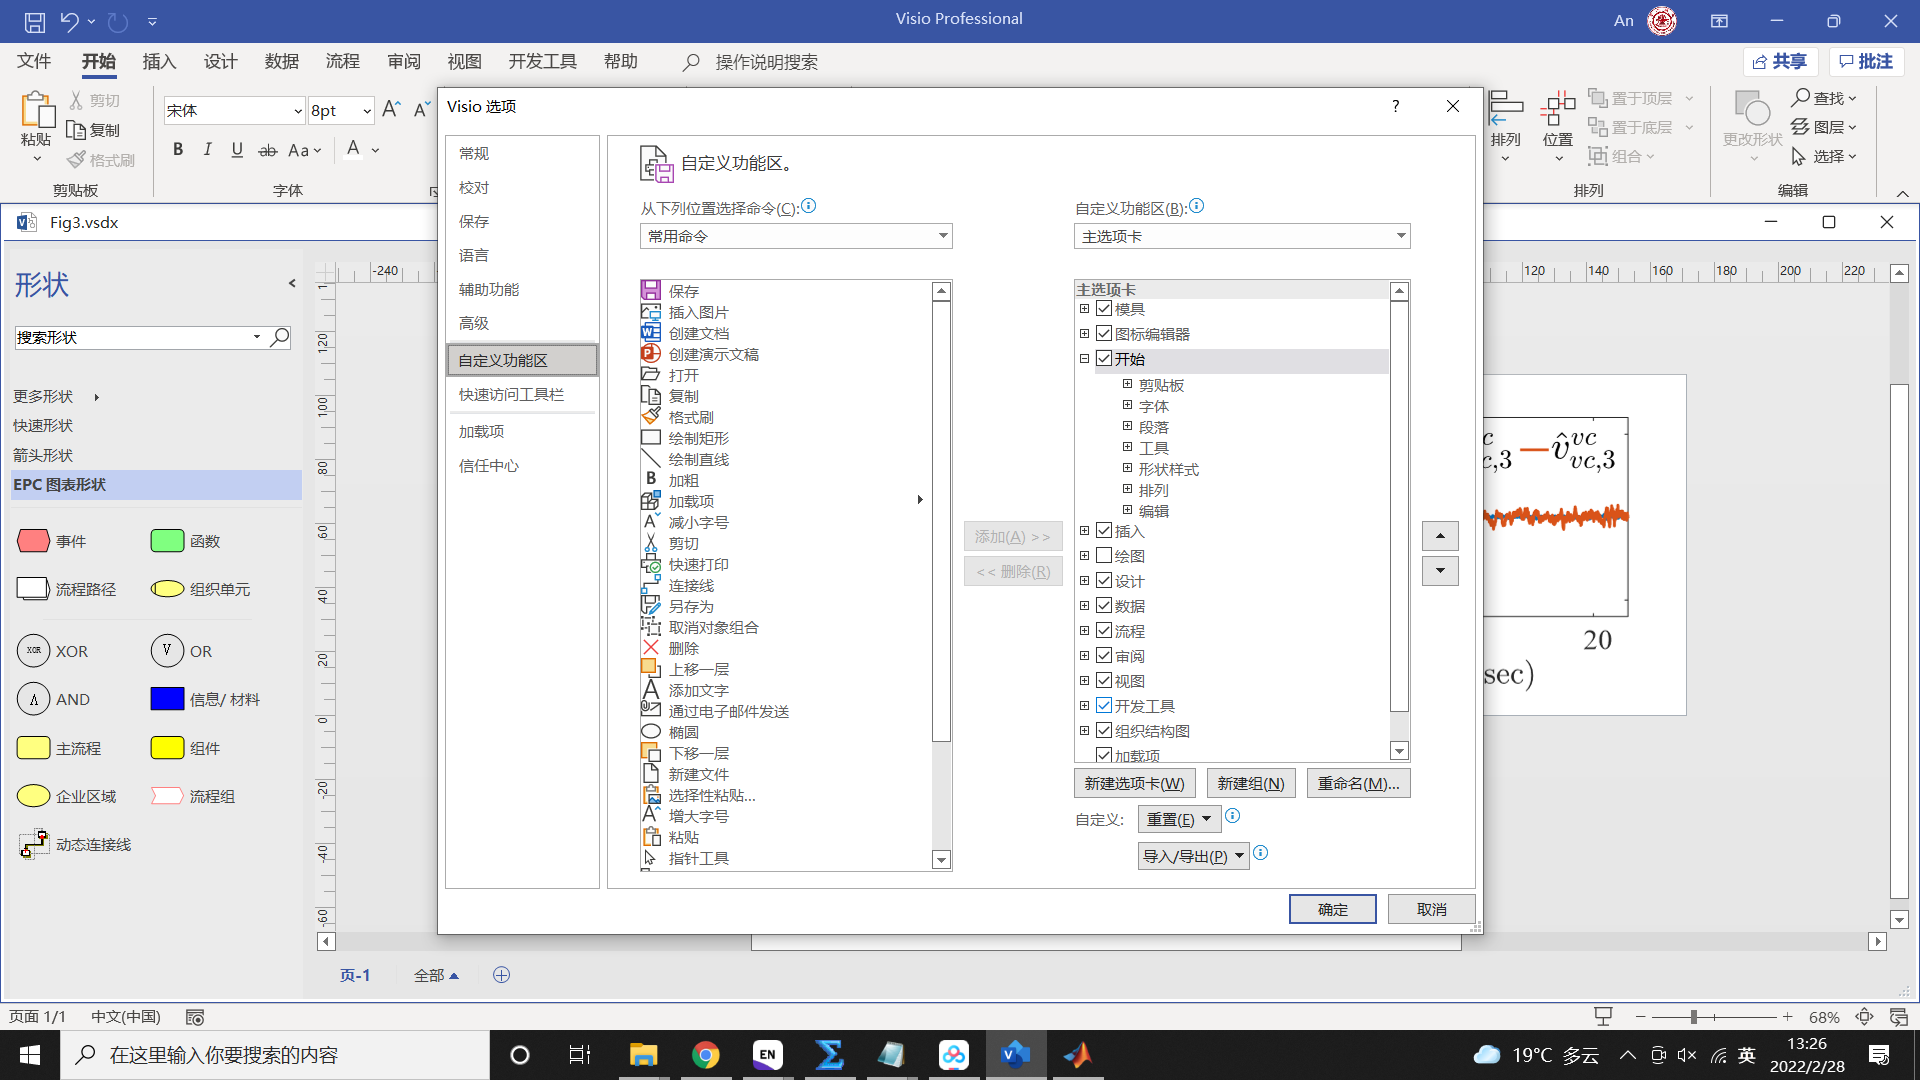This screenshot has width=1920, height=1080.
Task: Select the 动态连接线 connector shape
Action: click(x=33, y=844)
